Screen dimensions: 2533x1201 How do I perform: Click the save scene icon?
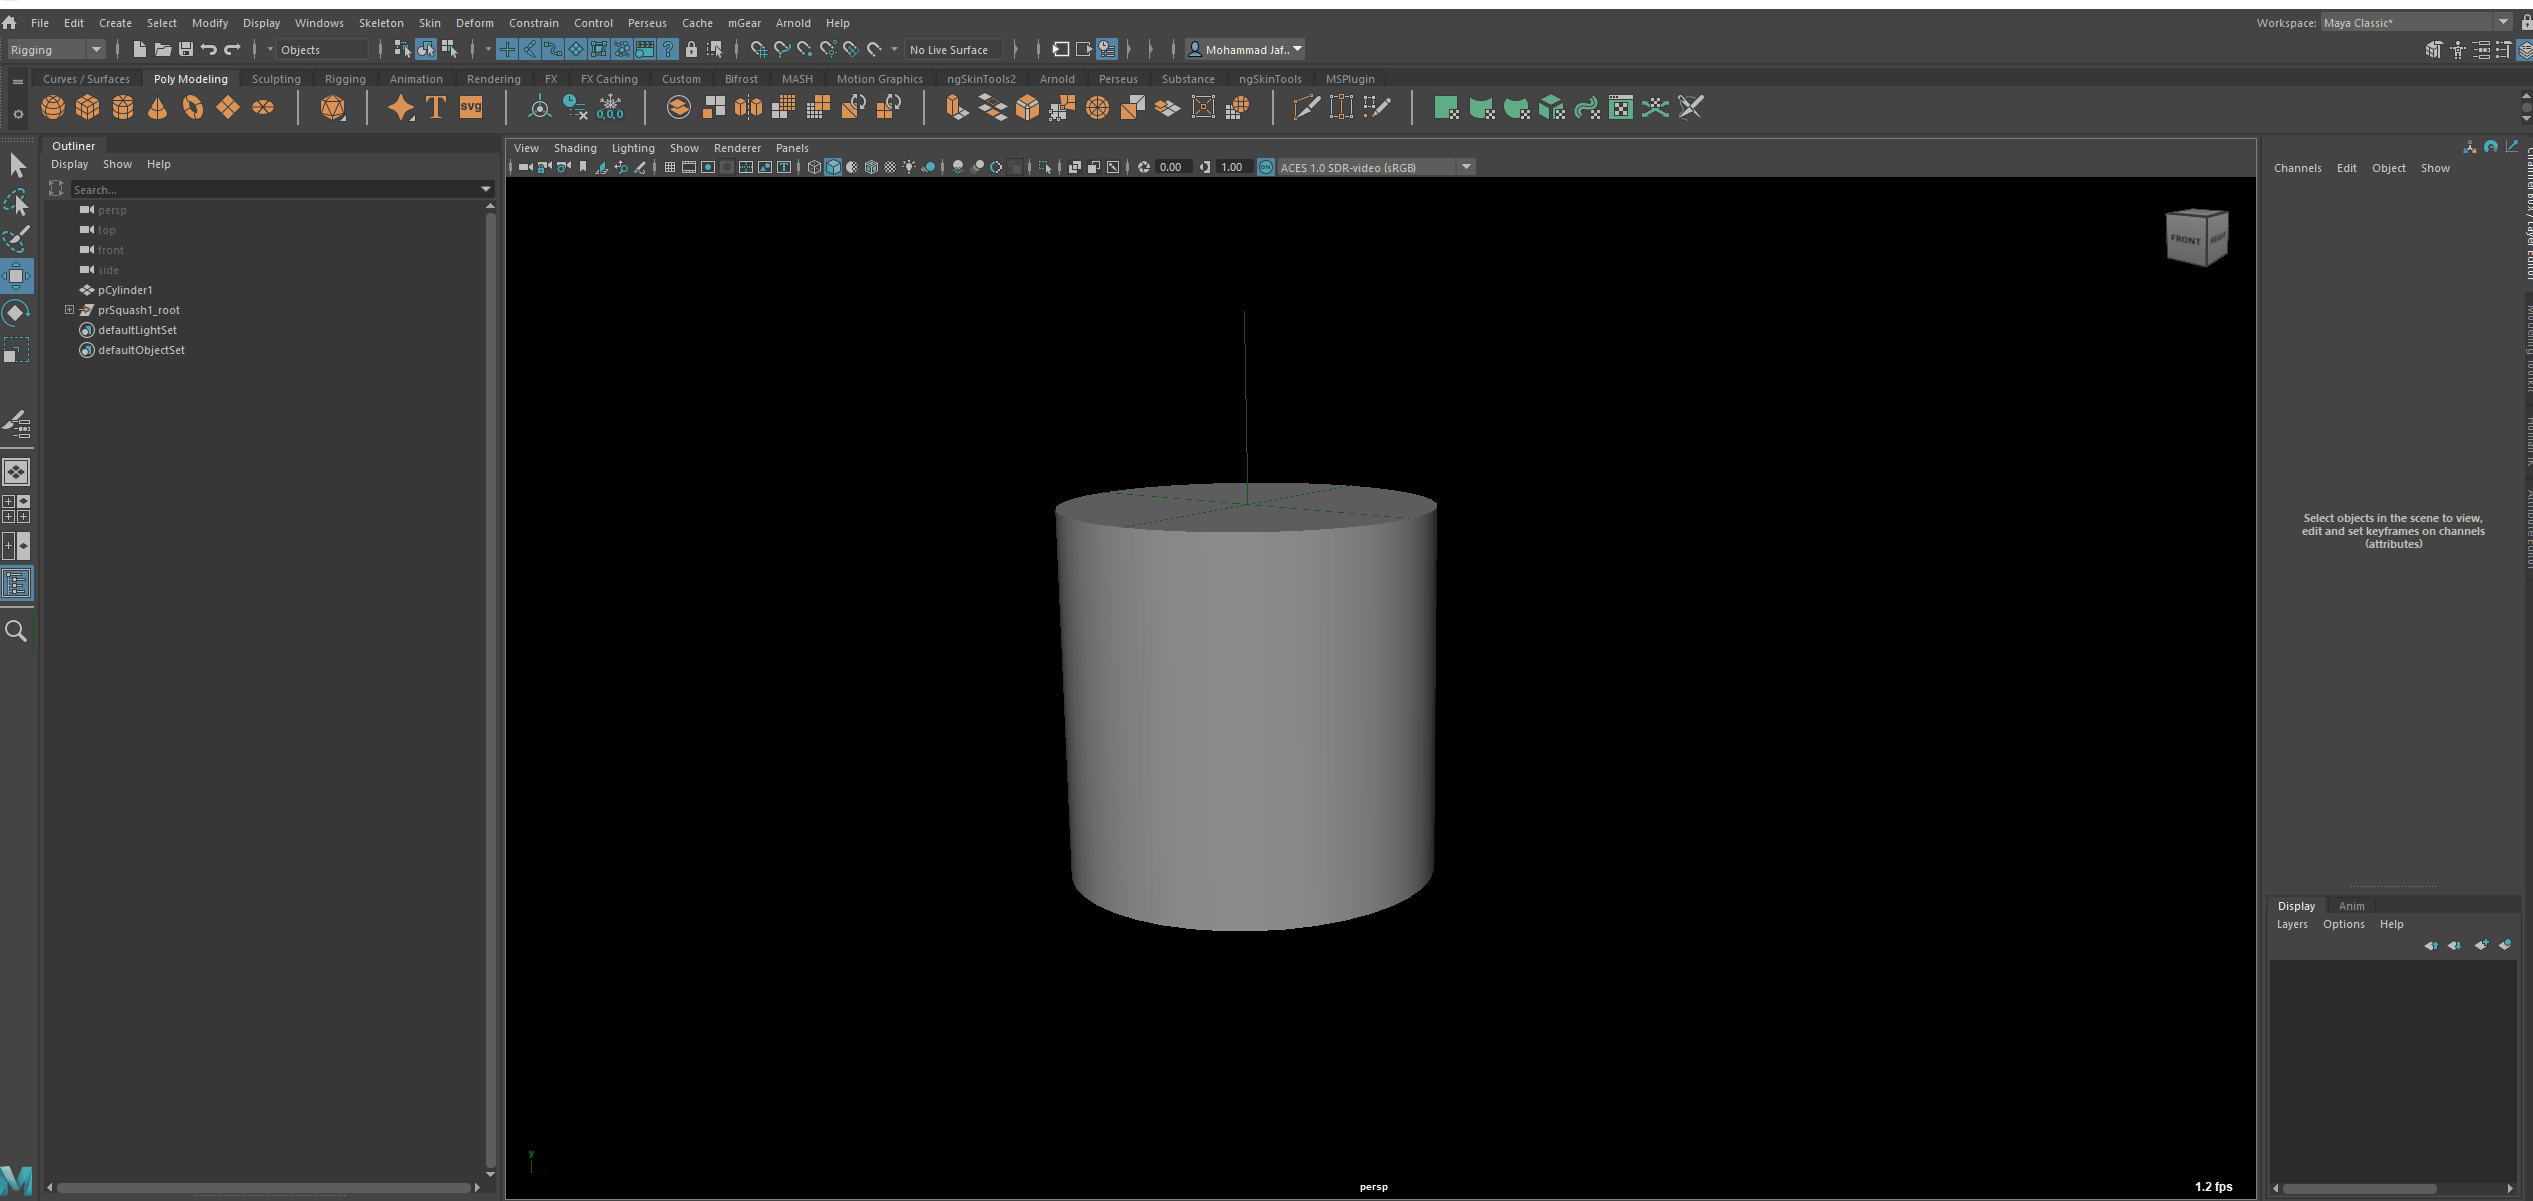click(186, 49)
